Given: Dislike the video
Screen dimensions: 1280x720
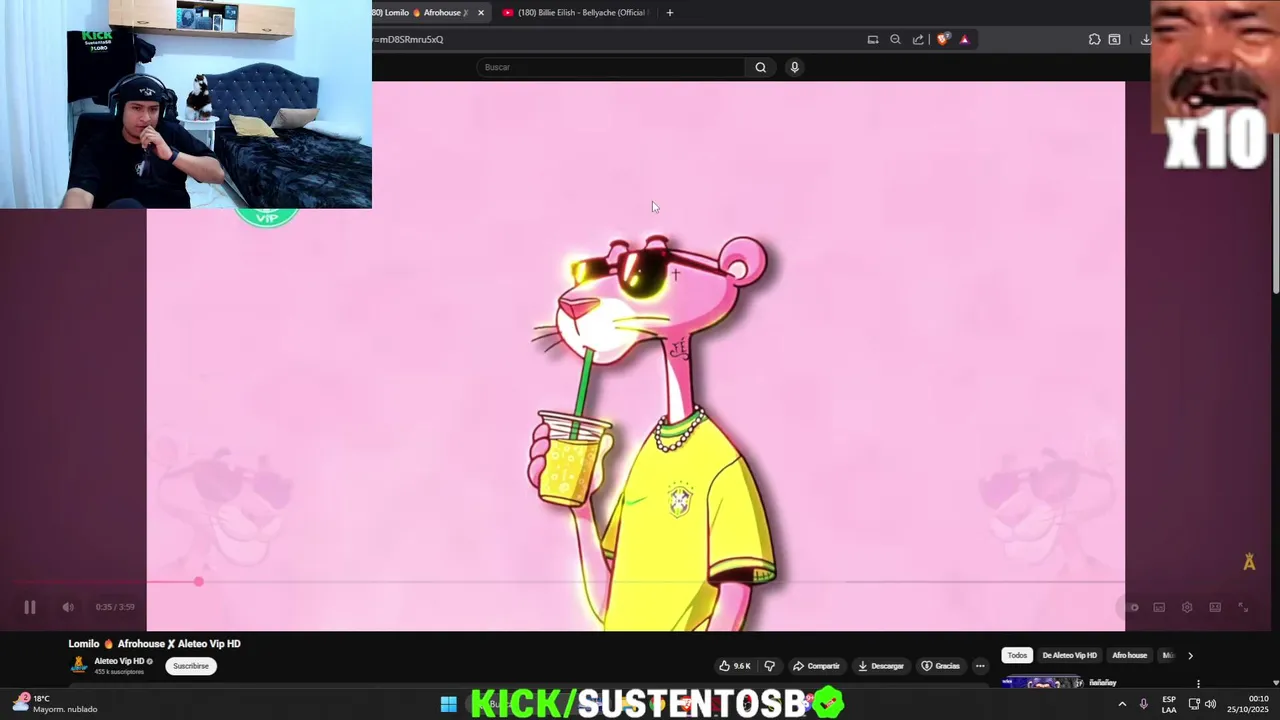Looking at the screenshot, I should click(x=770, y=666).
